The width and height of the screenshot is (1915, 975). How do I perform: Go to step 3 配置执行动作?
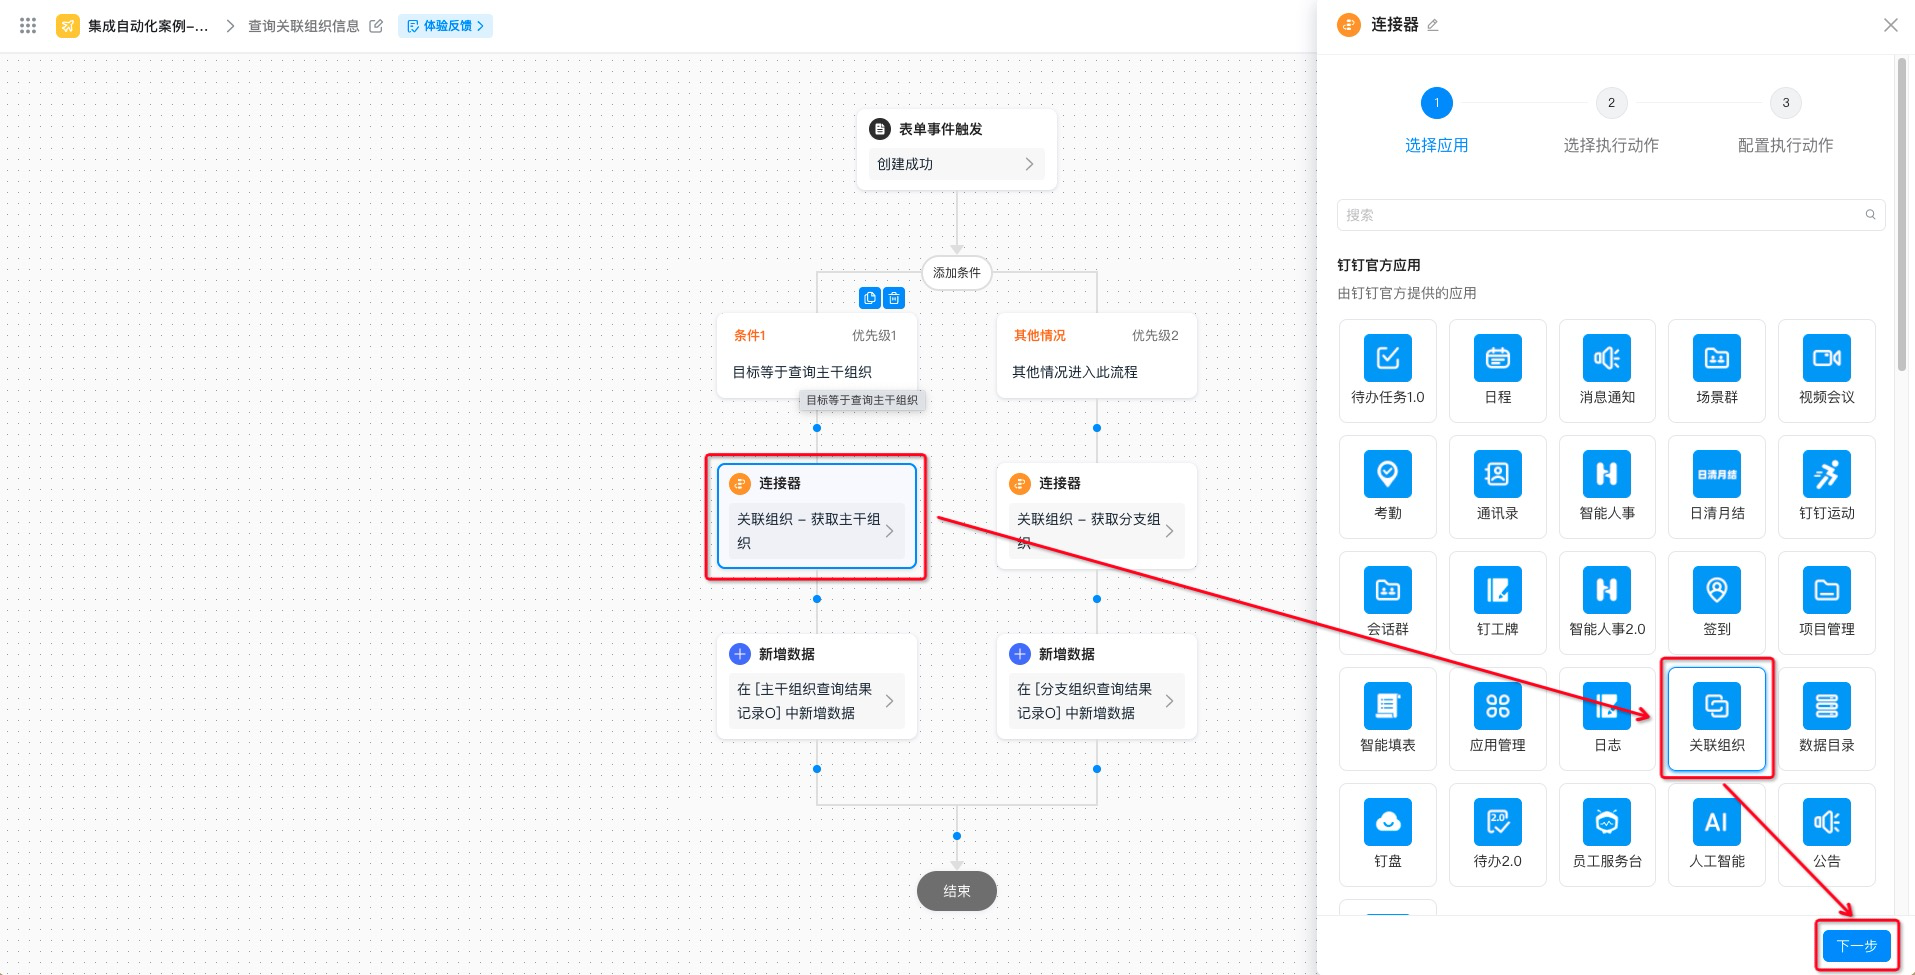(x=1785, y=120)
